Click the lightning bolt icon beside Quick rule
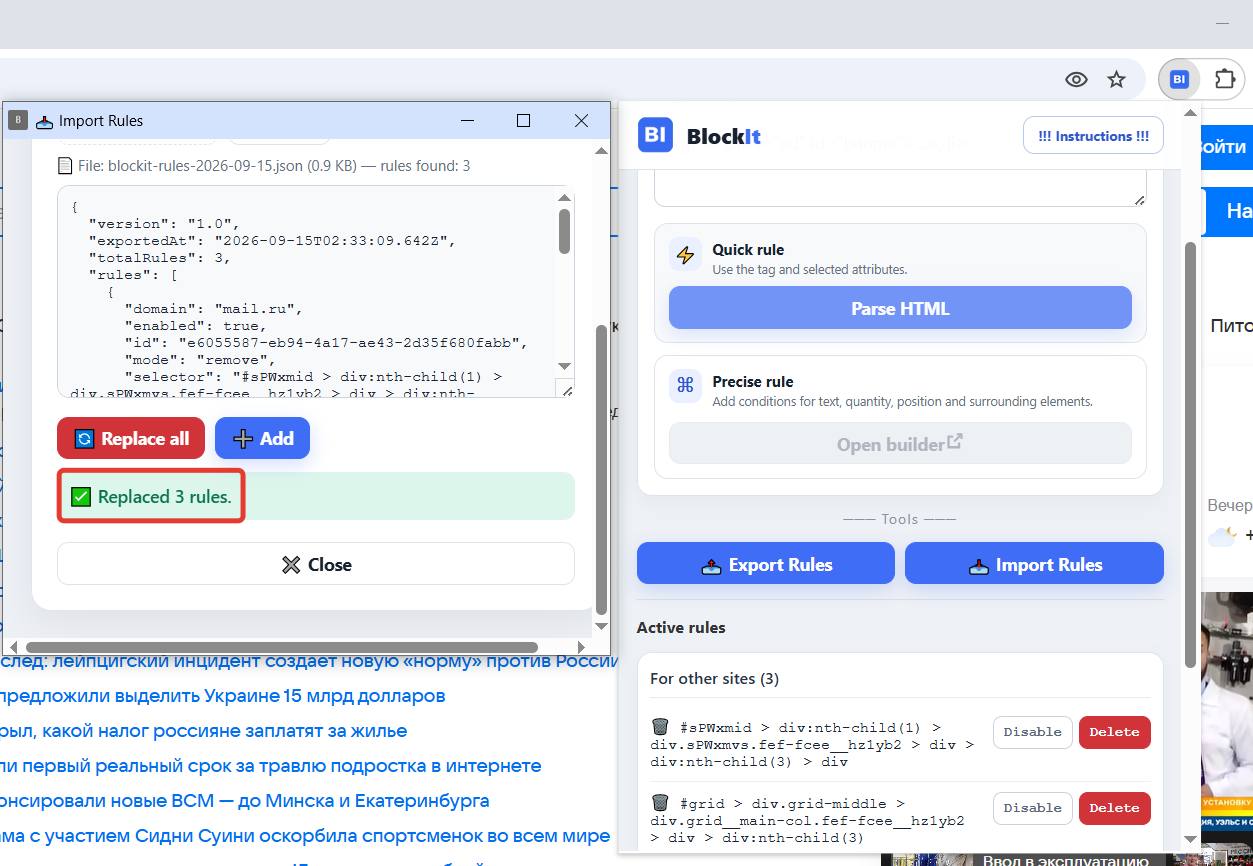Image resolution: width=1253 pixels, height=866 pixels. [x=685, y=256]
